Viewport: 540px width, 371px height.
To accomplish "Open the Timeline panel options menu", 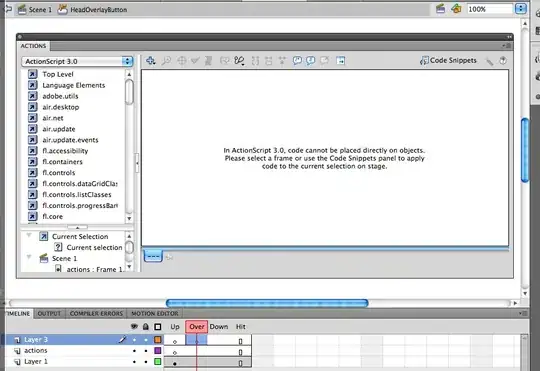I will 523,313.
